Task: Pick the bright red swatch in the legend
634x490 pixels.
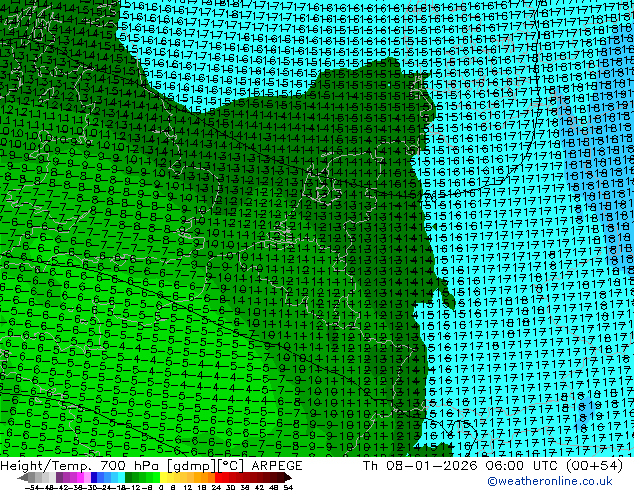Action: click(218, 477)
